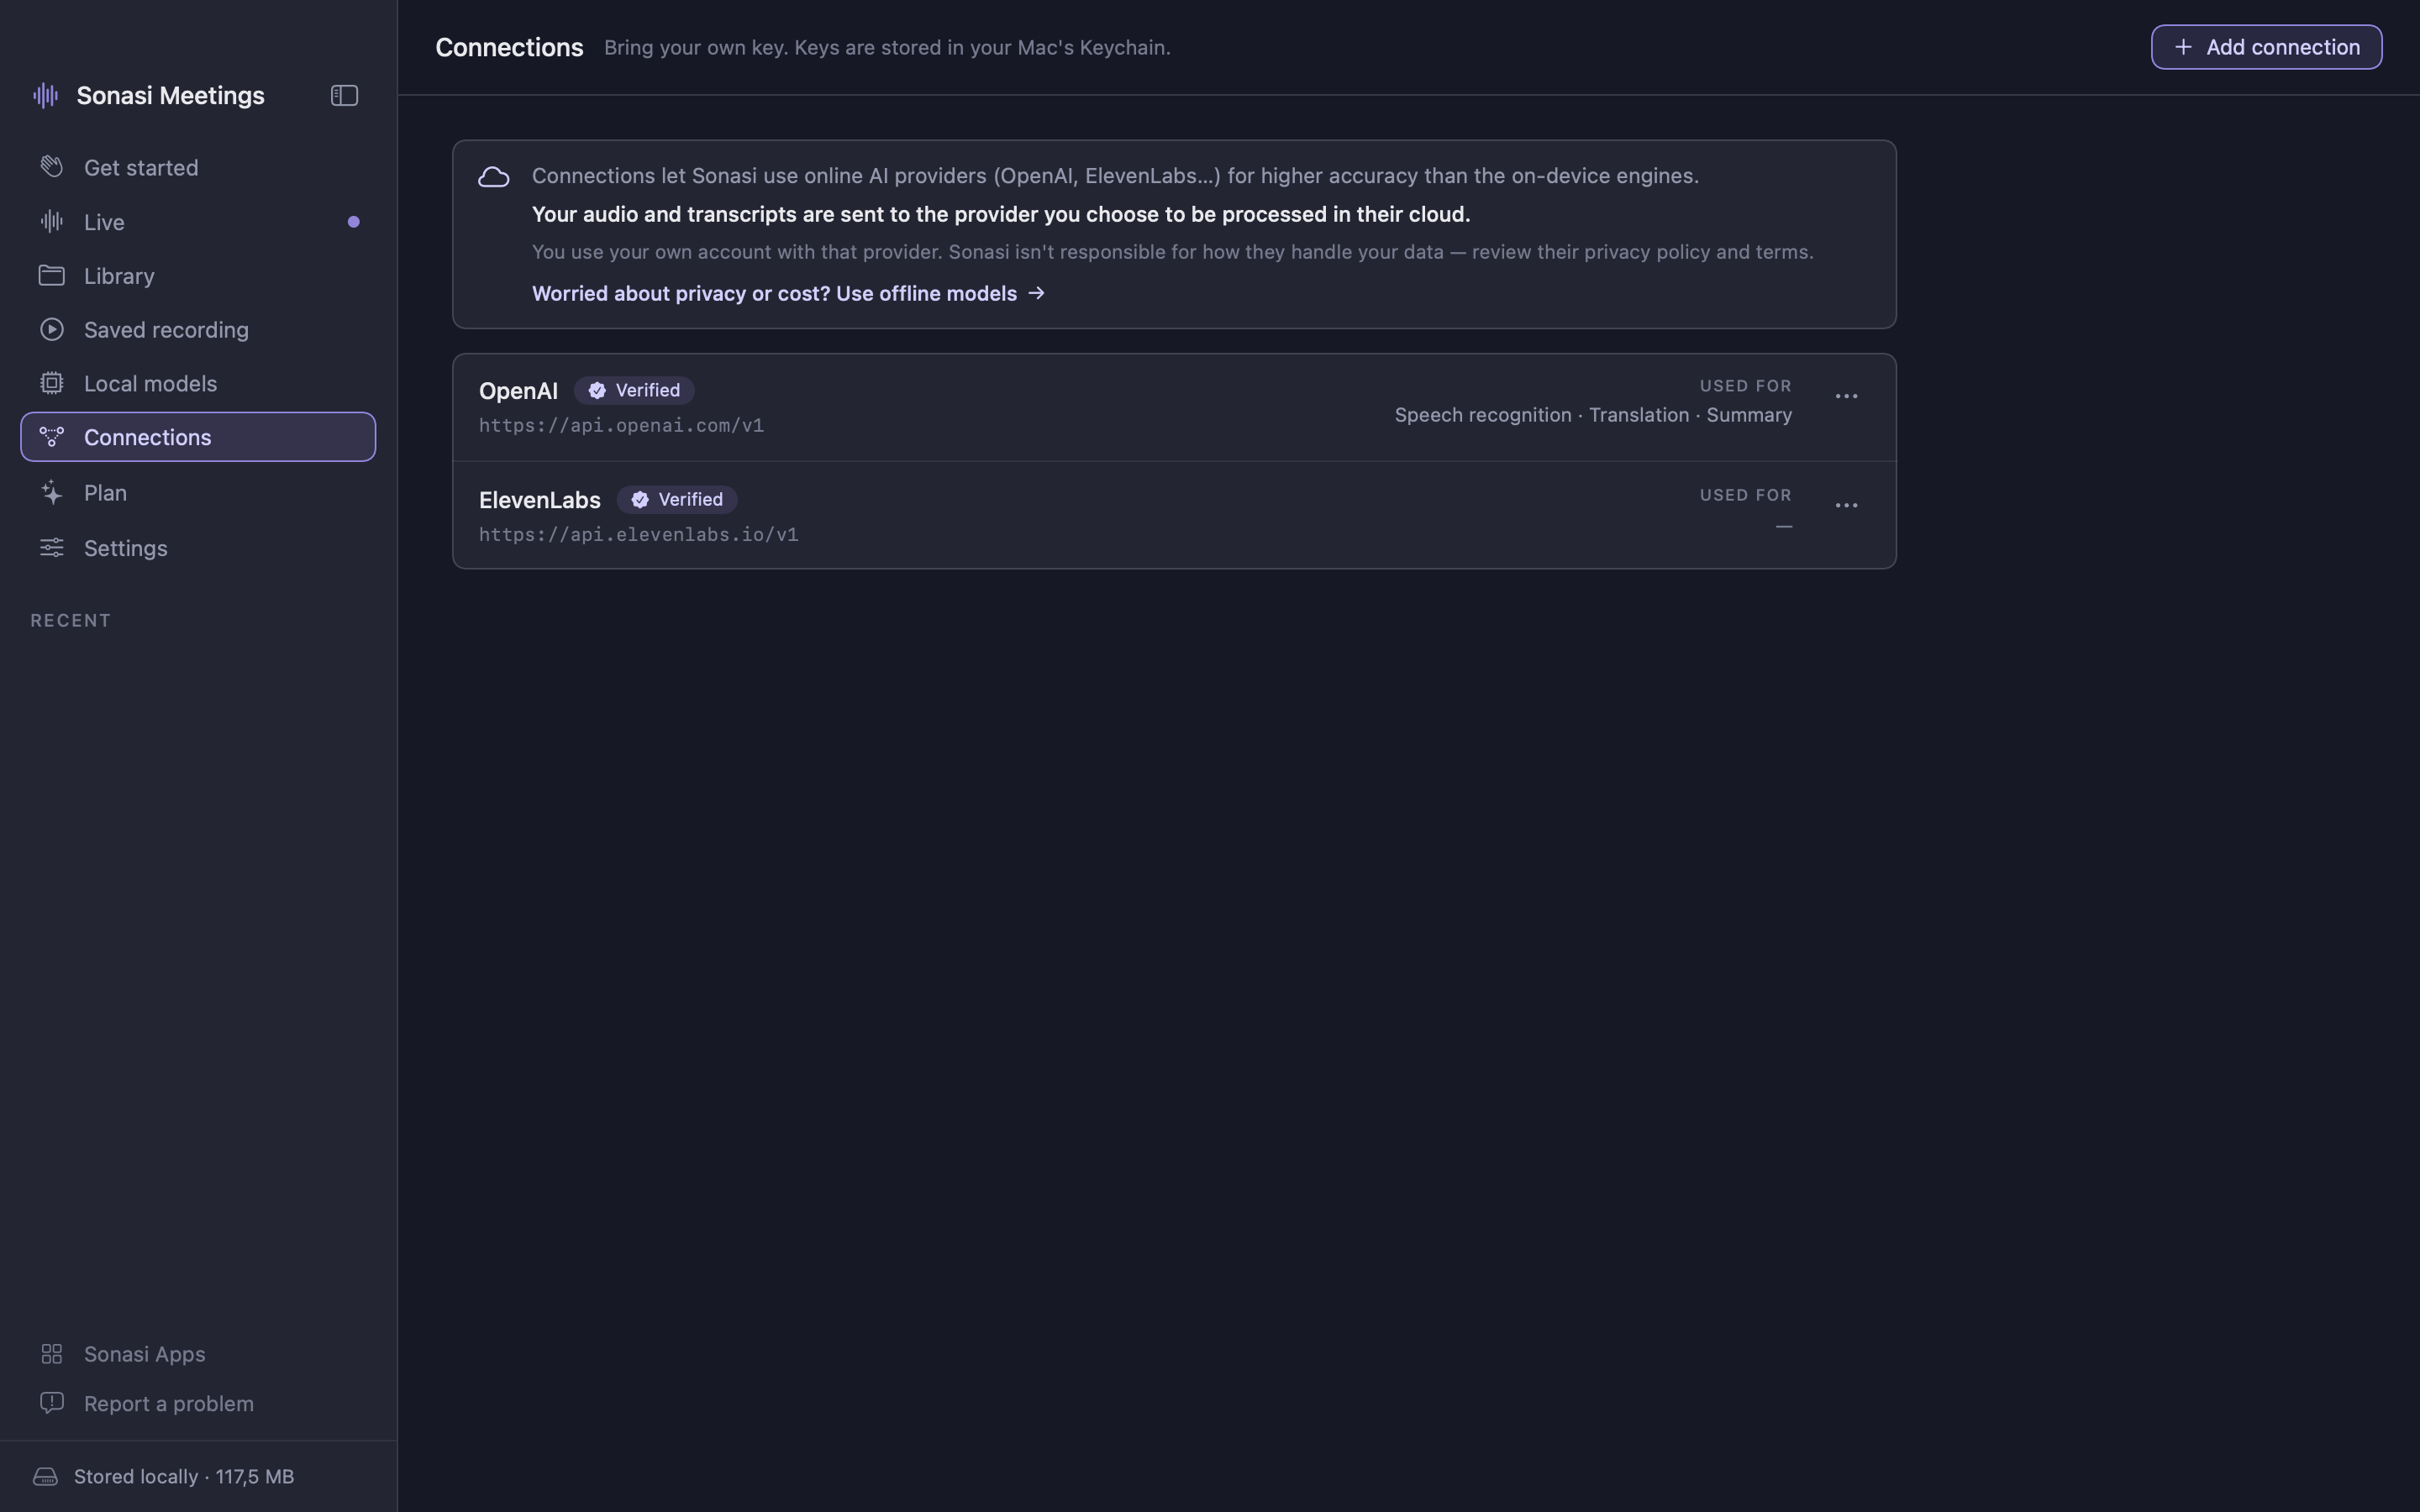Collapse the sidebar with the panel icon
2420x1512 pixels.
[x=344, y=95]
